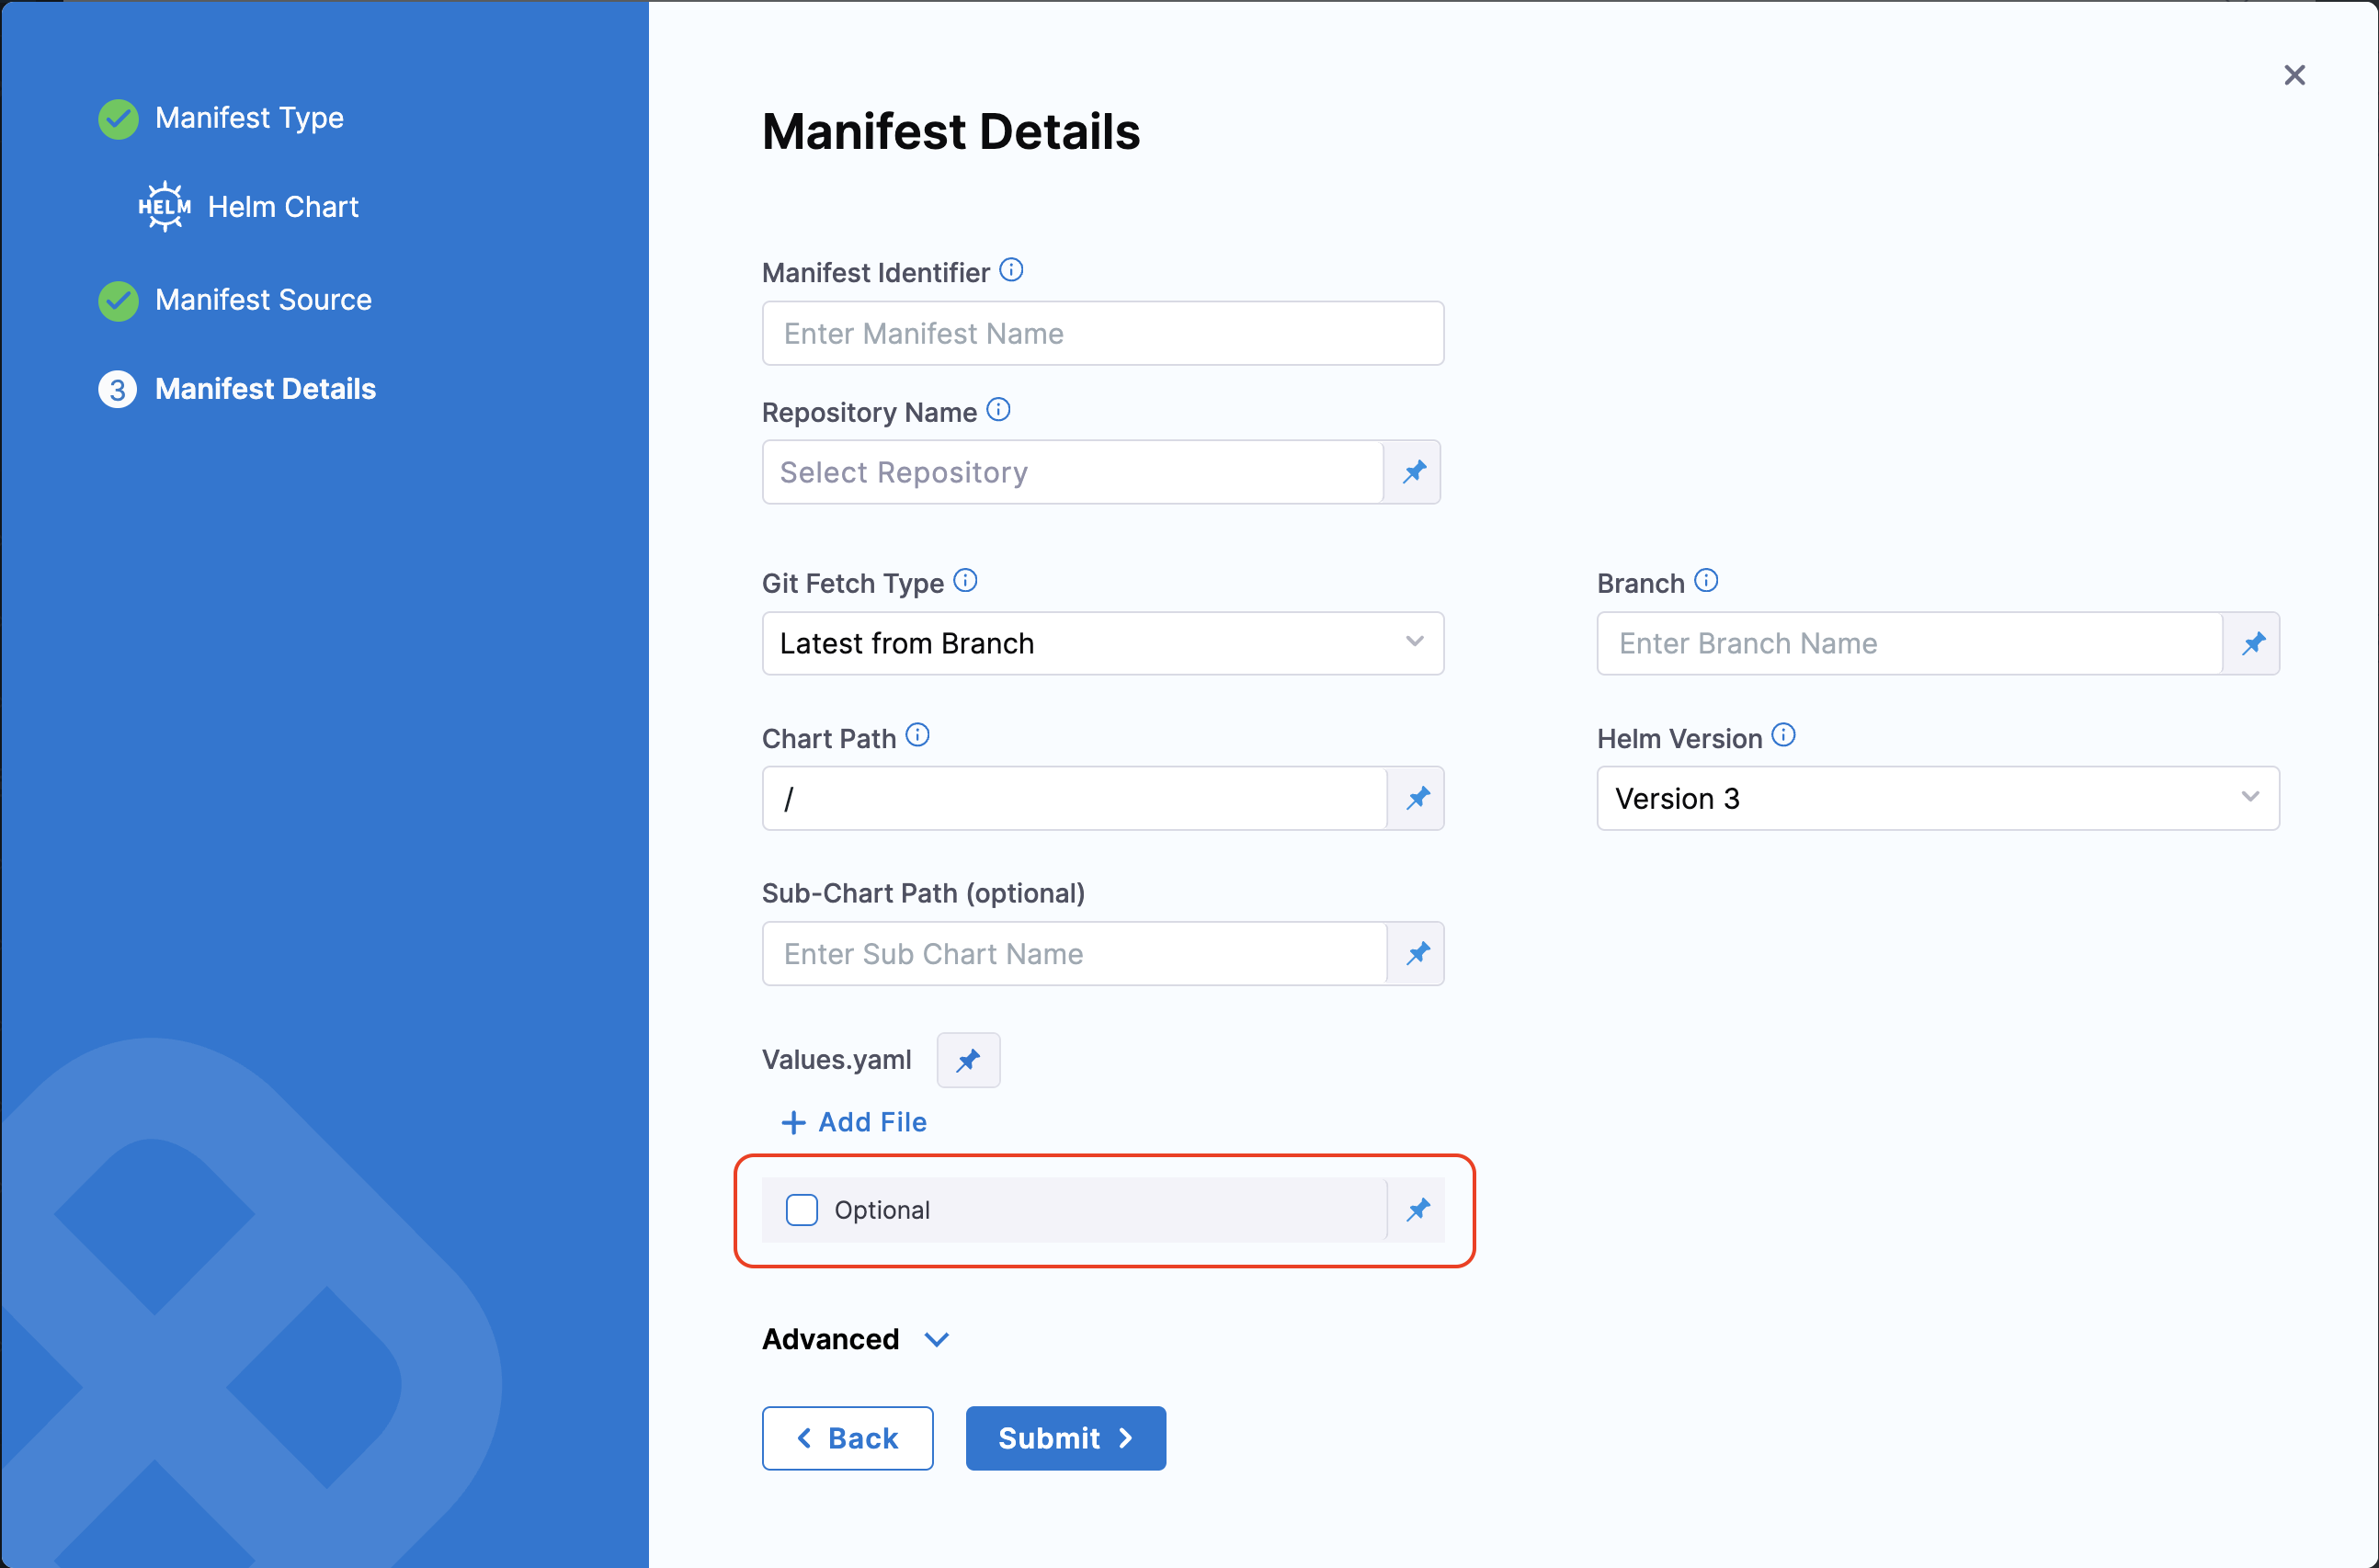
Task: Click info icon beside Helm Version label
Action: point(1783,736)
